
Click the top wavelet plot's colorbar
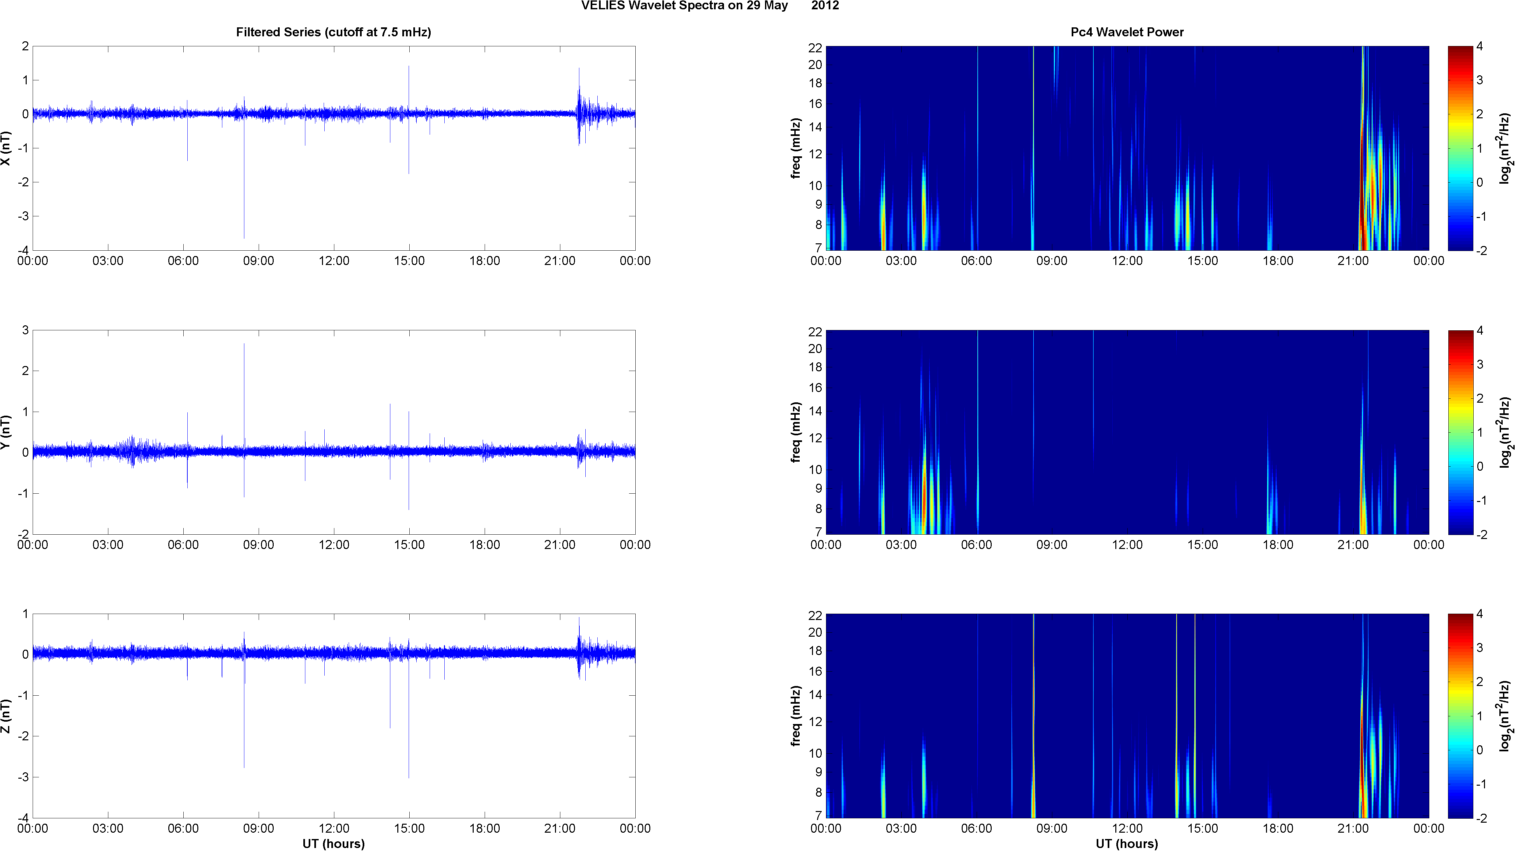[x=1460, y=148]
